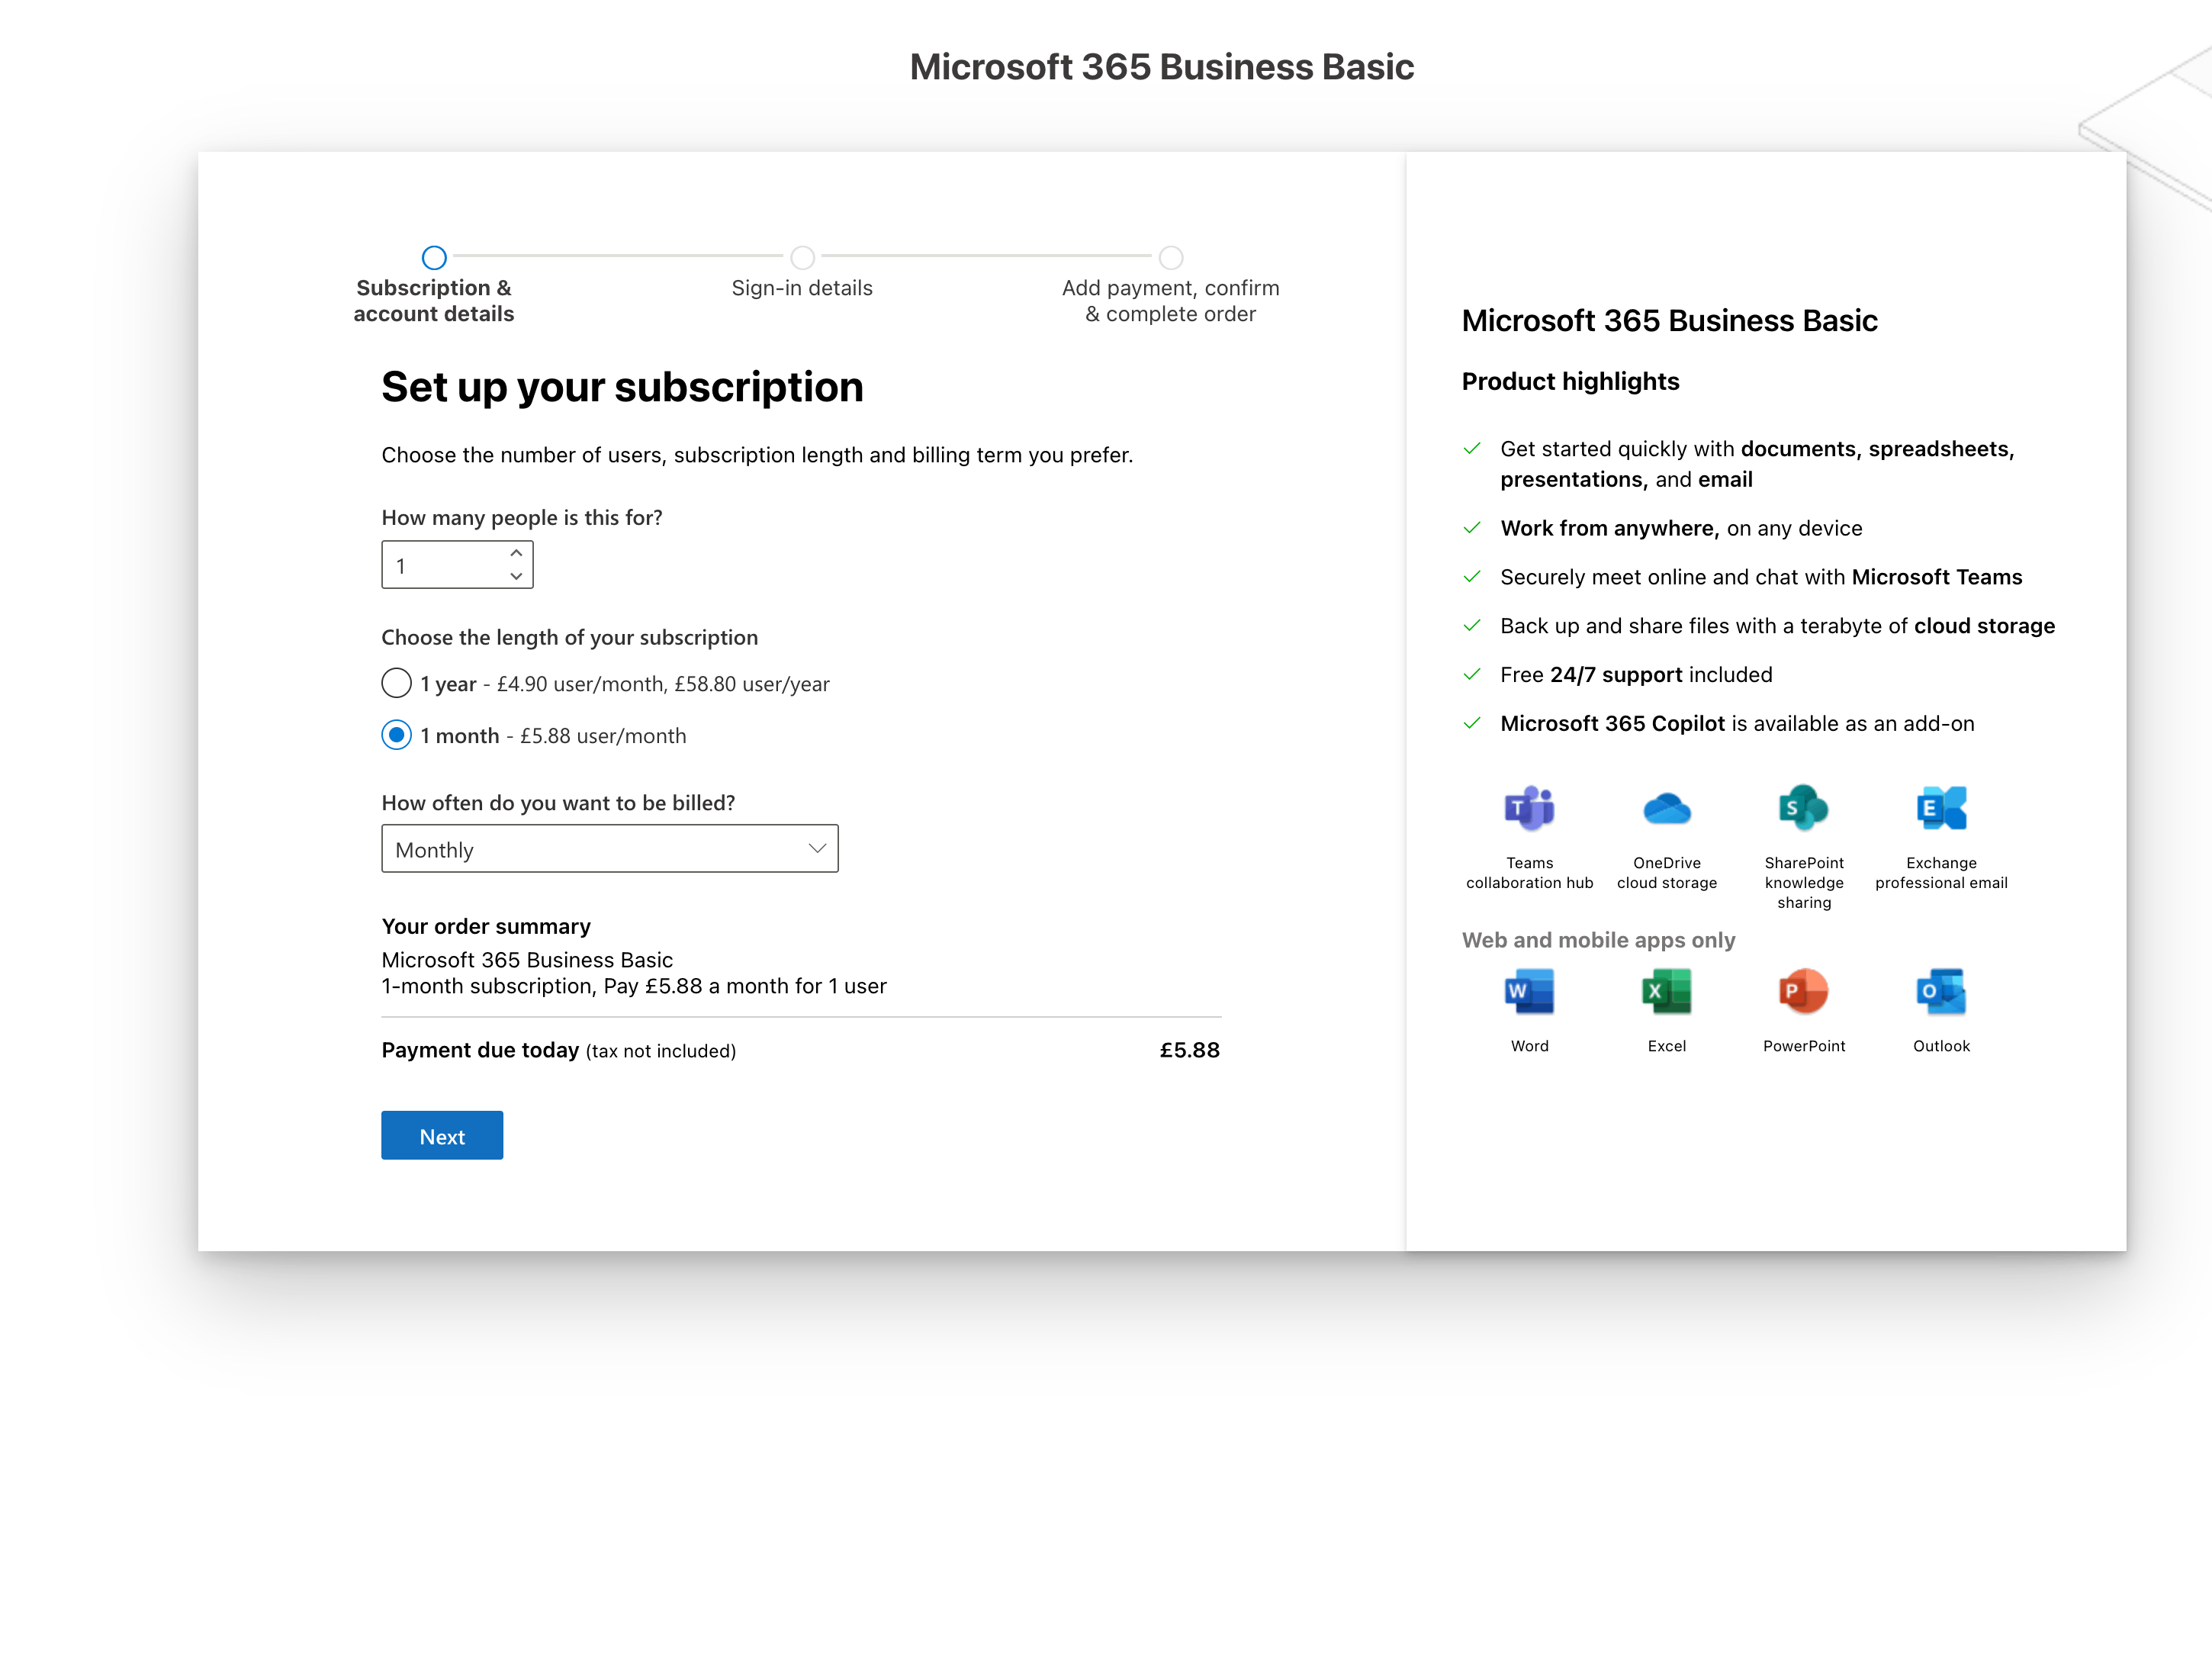Click the Exchange professional email icon
The width and height of the screenshot is (2212, 1654).
(1941, 808)
